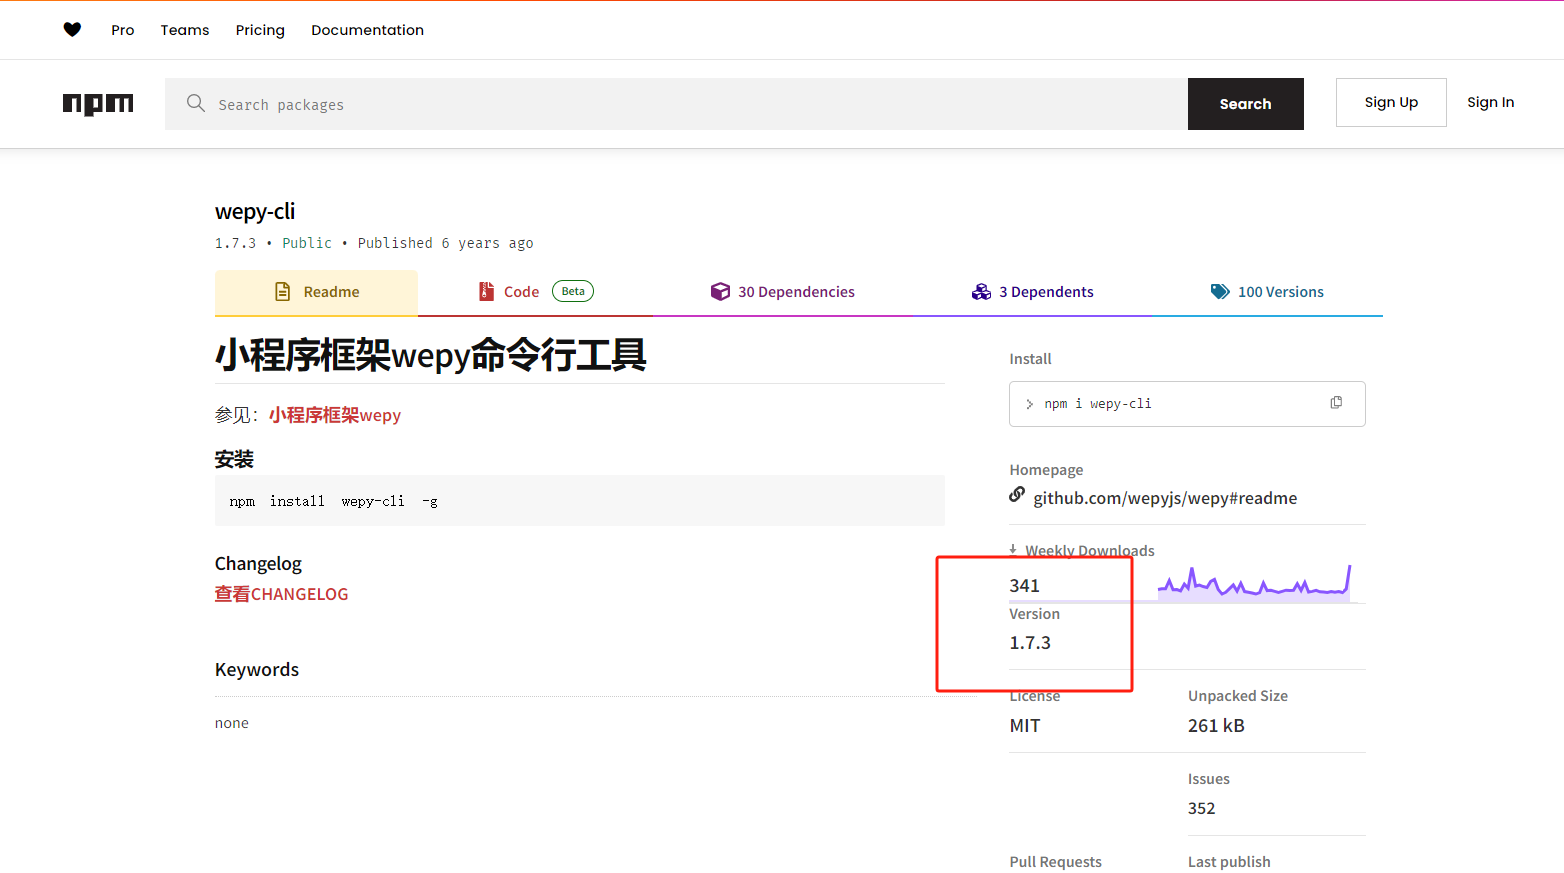Click the Sign Up button
1564x873 pixels.
pos(1391,102)
